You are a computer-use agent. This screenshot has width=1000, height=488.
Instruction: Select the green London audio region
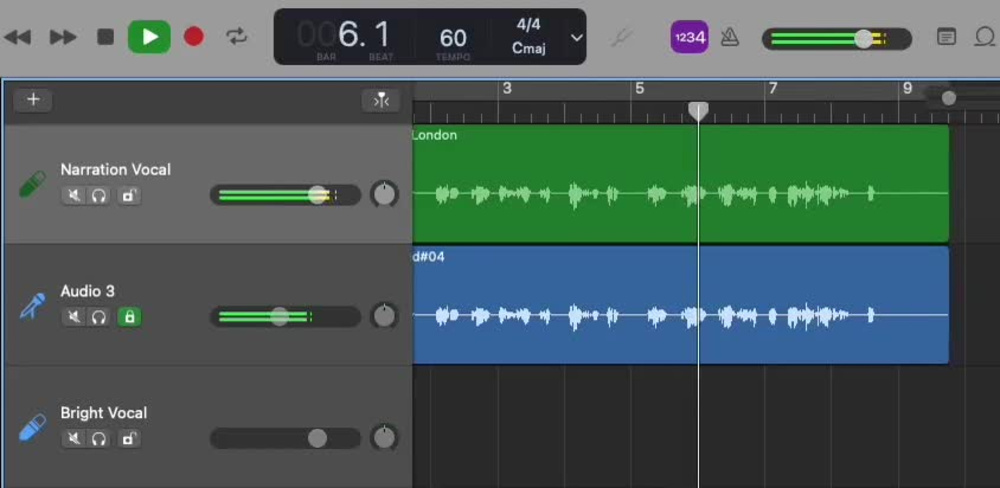[681, 184]
